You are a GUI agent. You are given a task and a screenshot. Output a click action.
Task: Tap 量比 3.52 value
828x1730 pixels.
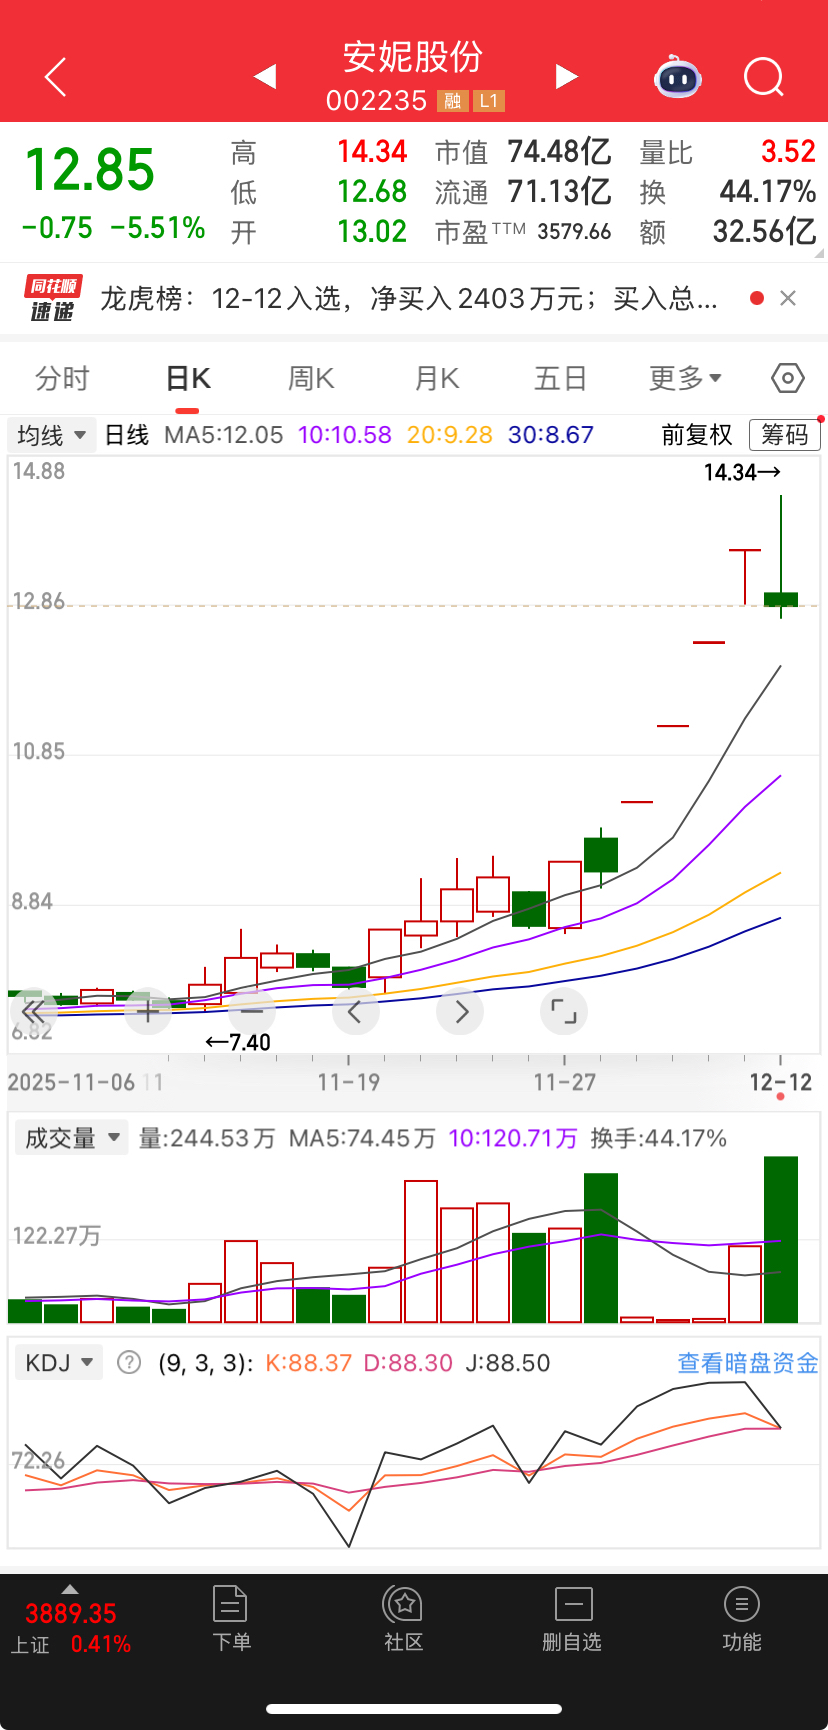pyautogui.click(x=788, y=152)
